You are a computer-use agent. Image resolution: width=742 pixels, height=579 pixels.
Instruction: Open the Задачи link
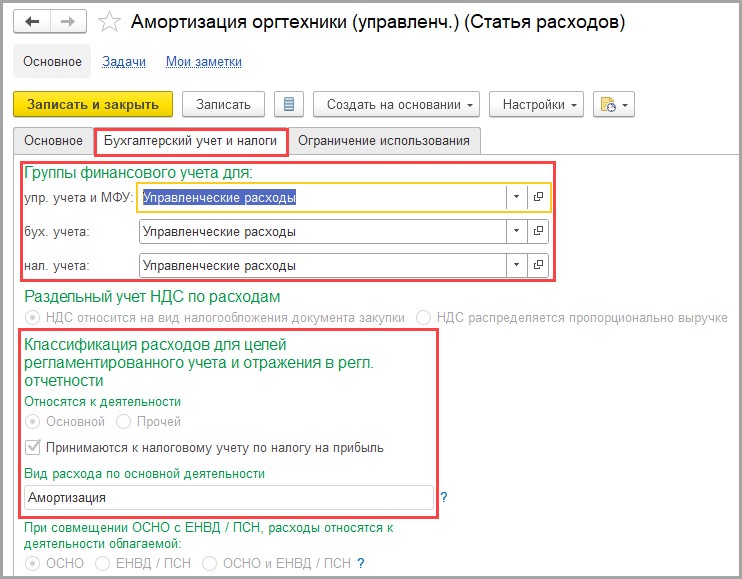click(x=124, y=61)
